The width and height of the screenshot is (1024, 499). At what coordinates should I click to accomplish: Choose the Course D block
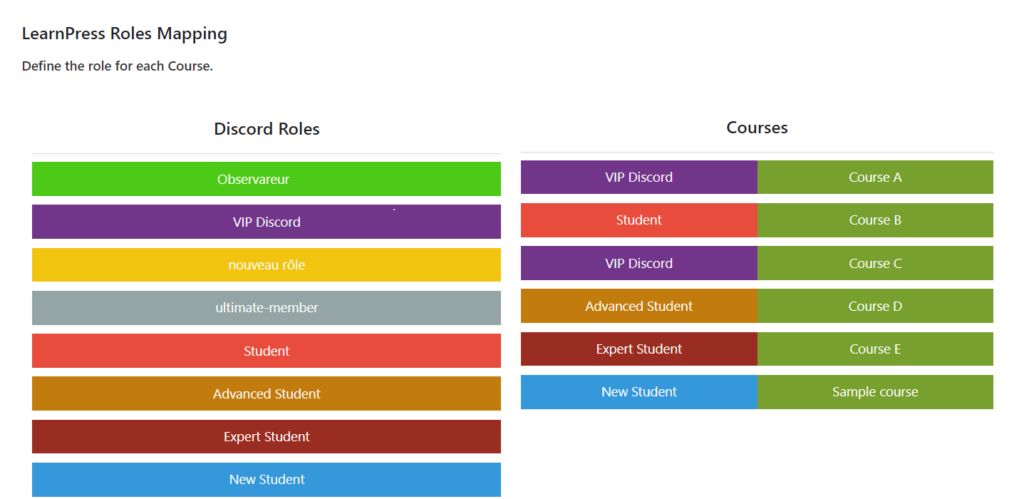[x=875, y=306]
